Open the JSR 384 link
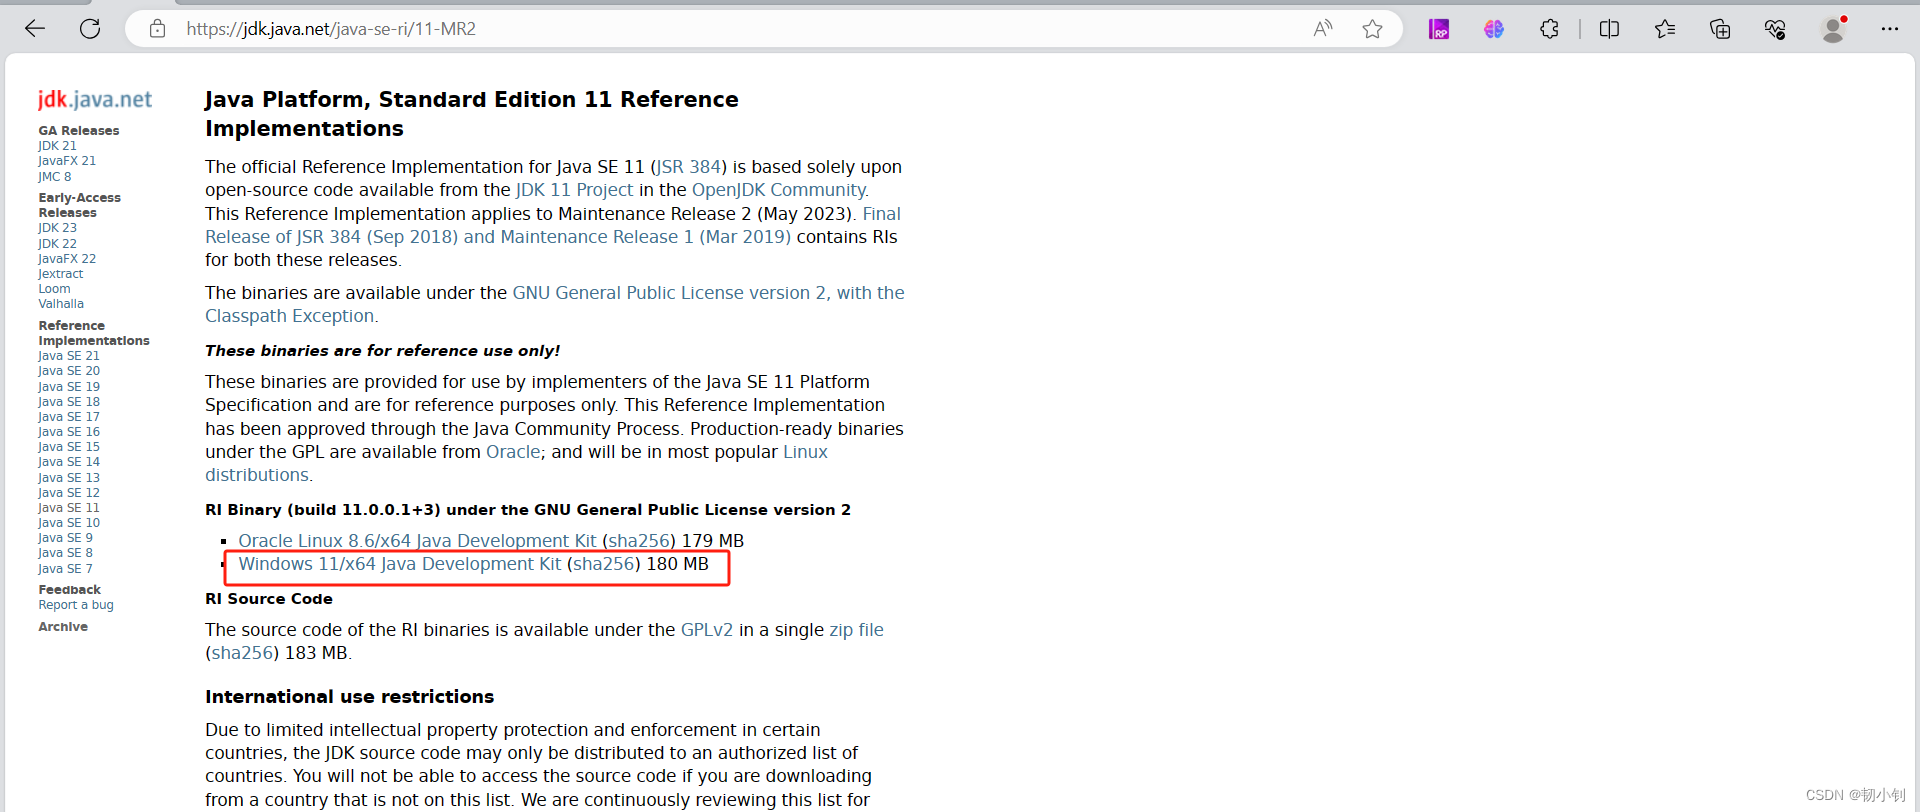1920x812 pixels. click(x=689, y=167)
